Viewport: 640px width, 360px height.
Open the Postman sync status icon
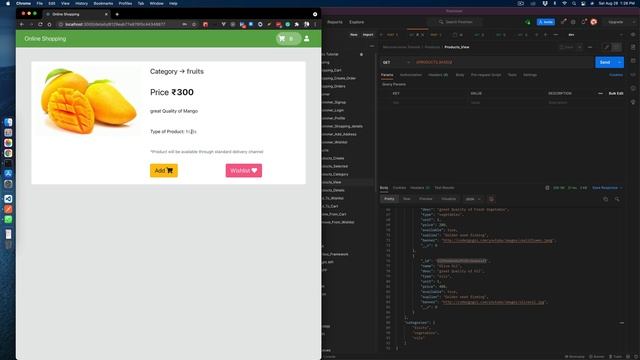coord(528,22)
